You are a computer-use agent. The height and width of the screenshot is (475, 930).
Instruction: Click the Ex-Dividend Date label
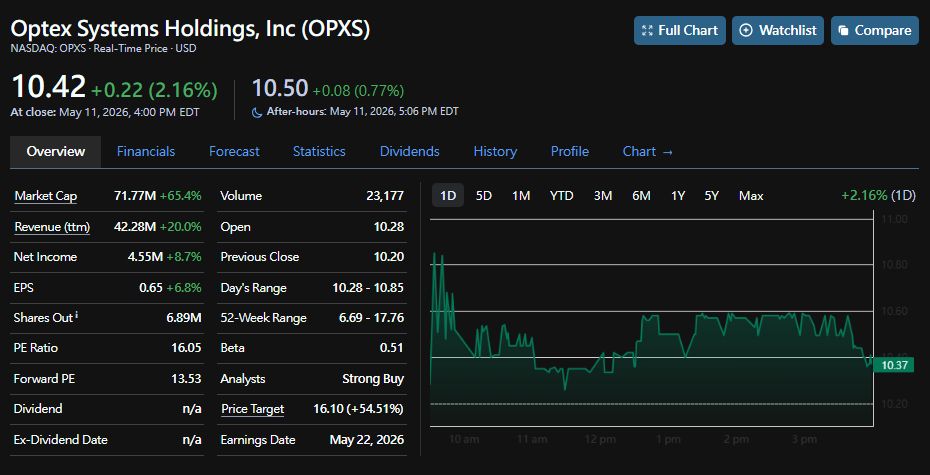pos(60,440)
